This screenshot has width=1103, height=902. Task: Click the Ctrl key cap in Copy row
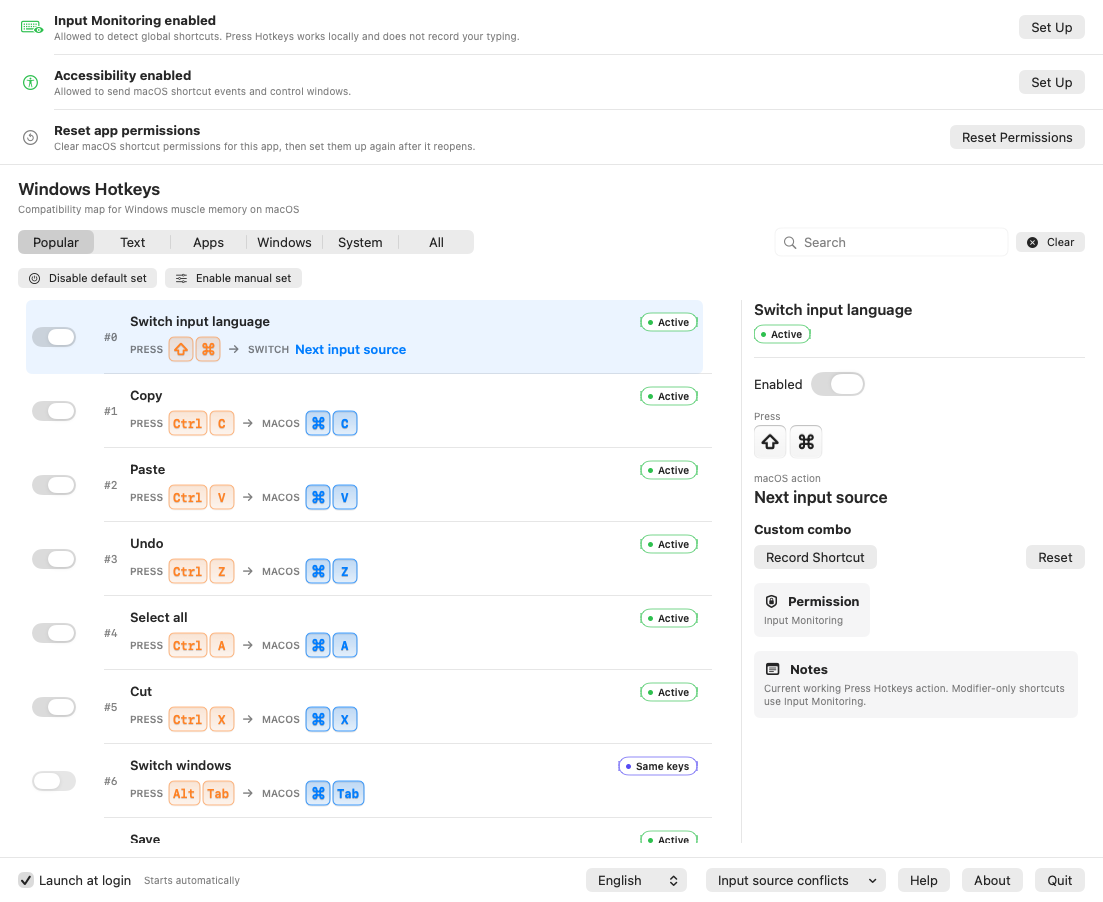(x=188, y=424)
